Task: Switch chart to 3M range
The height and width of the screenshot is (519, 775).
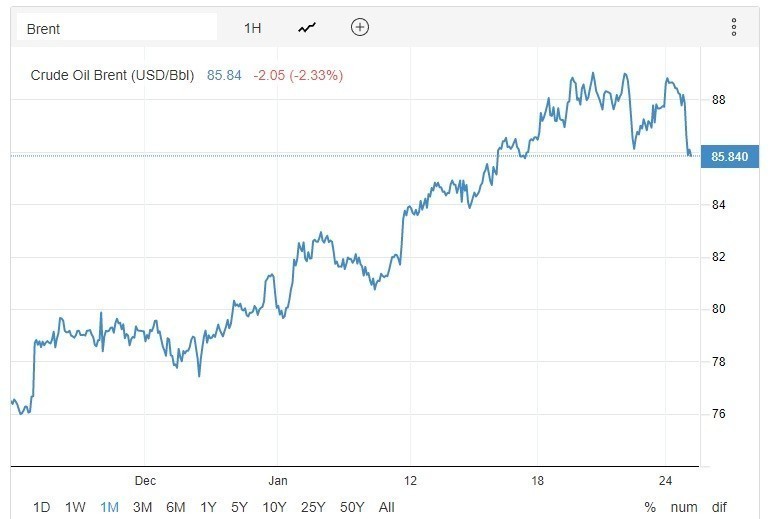Action: 142,507
